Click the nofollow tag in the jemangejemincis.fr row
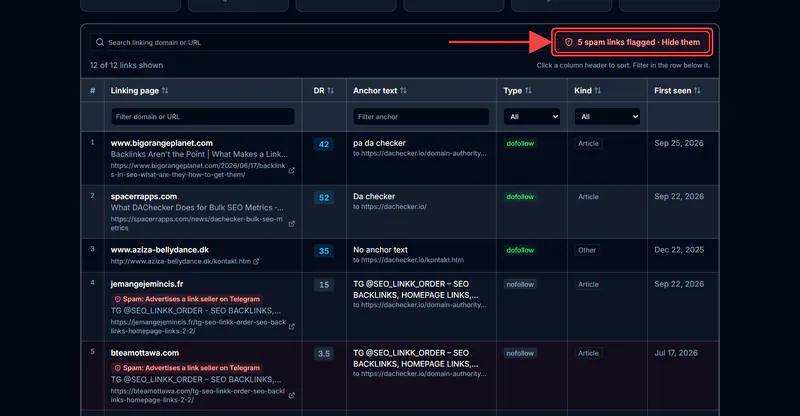800x416 pixels. click(520, 284)
